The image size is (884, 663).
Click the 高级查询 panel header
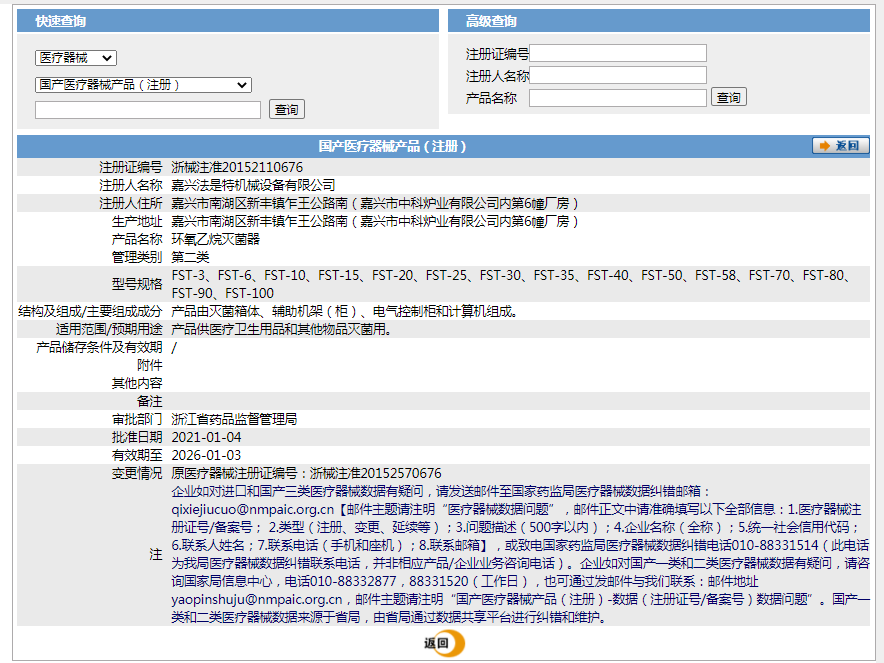[658, 21]
